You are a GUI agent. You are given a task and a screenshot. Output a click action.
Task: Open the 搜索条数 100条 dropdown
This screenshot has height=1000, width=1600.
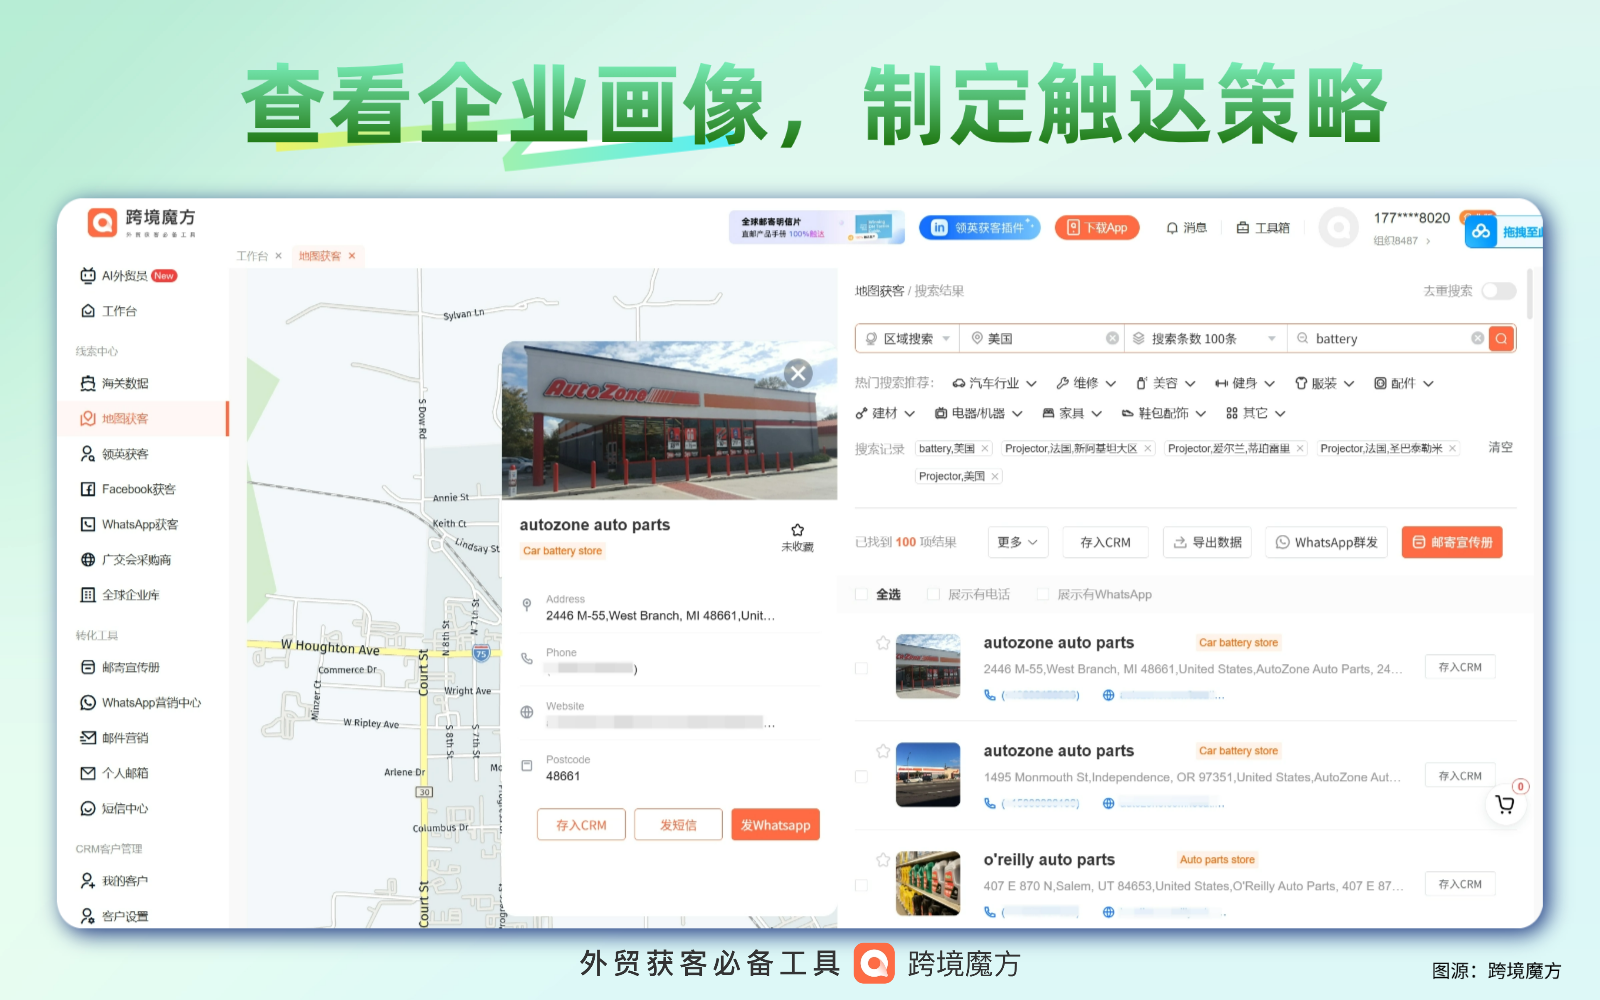(x=1204, y=339)
